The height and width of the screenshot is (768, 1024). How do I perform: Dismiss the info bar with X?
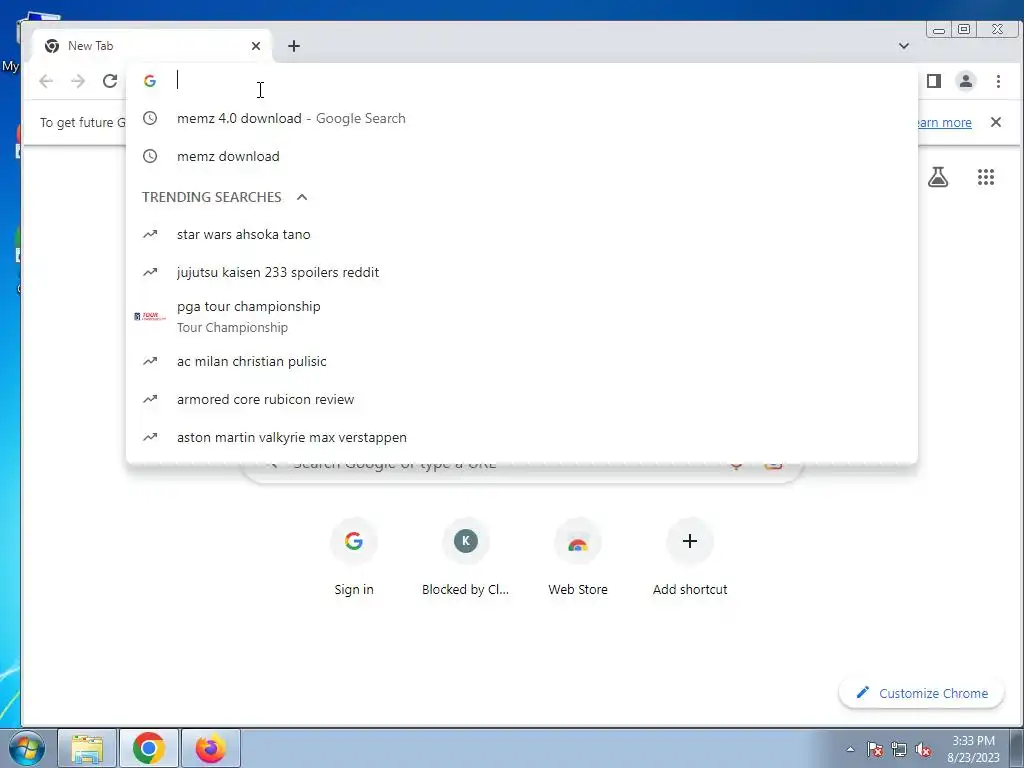click(996, 122)
